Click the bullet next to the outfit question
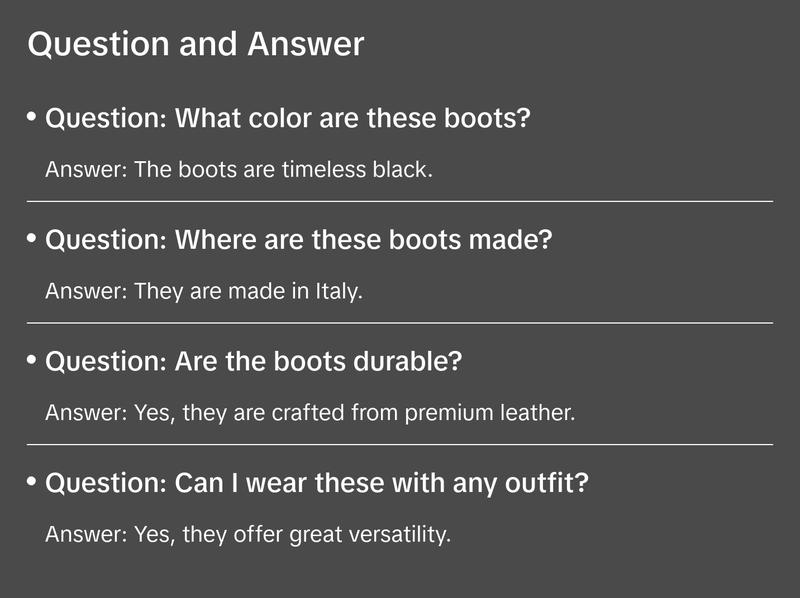 32,482
